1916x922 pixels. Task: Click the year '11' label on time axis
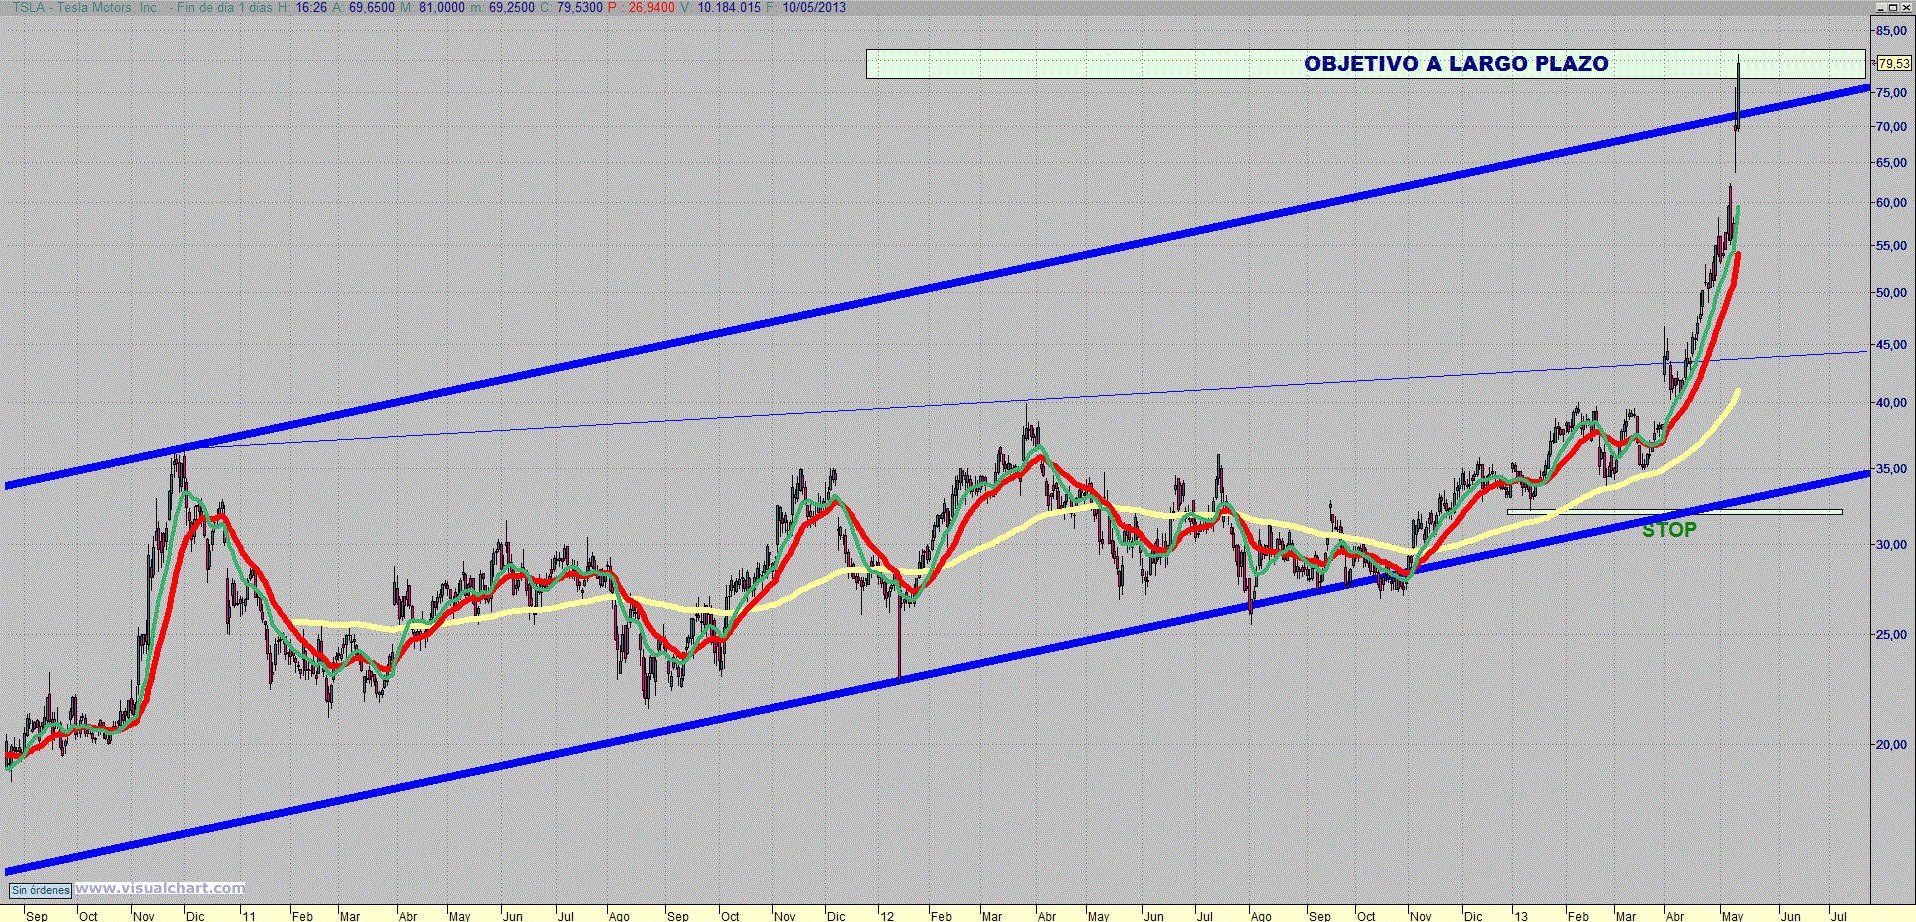[x=249, y=915]
